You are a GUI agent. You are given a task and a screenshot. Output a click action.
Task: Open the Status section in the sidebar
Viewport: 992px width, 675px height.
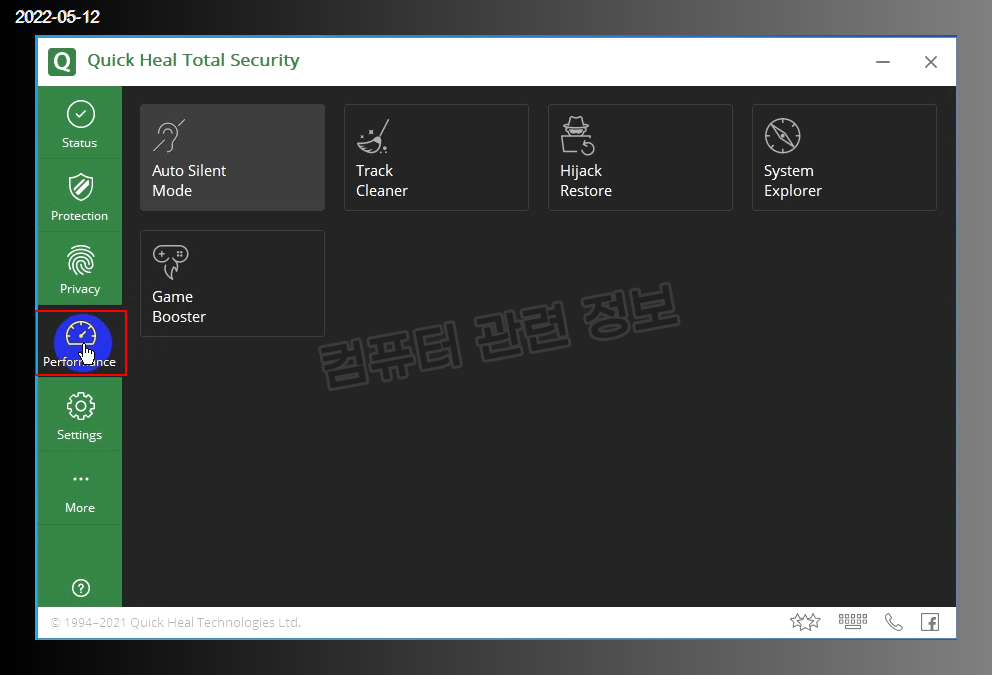tap(80, 123)
